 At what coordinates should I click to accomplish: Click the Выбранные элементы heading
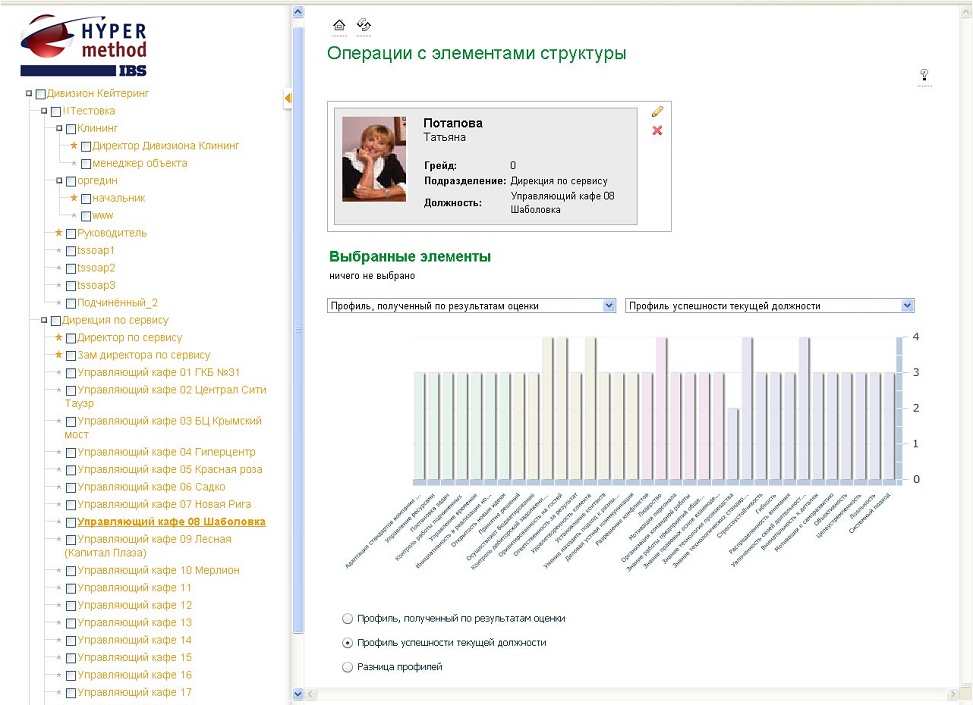tap(410, 256)
